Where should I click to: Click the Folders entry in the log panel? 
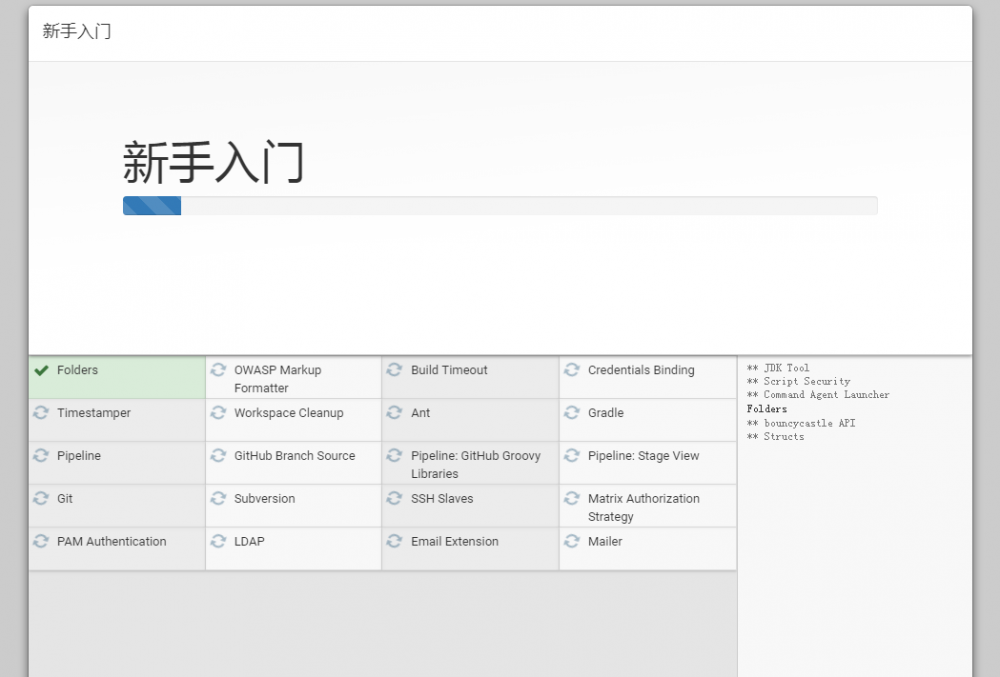tap(766, 409)
